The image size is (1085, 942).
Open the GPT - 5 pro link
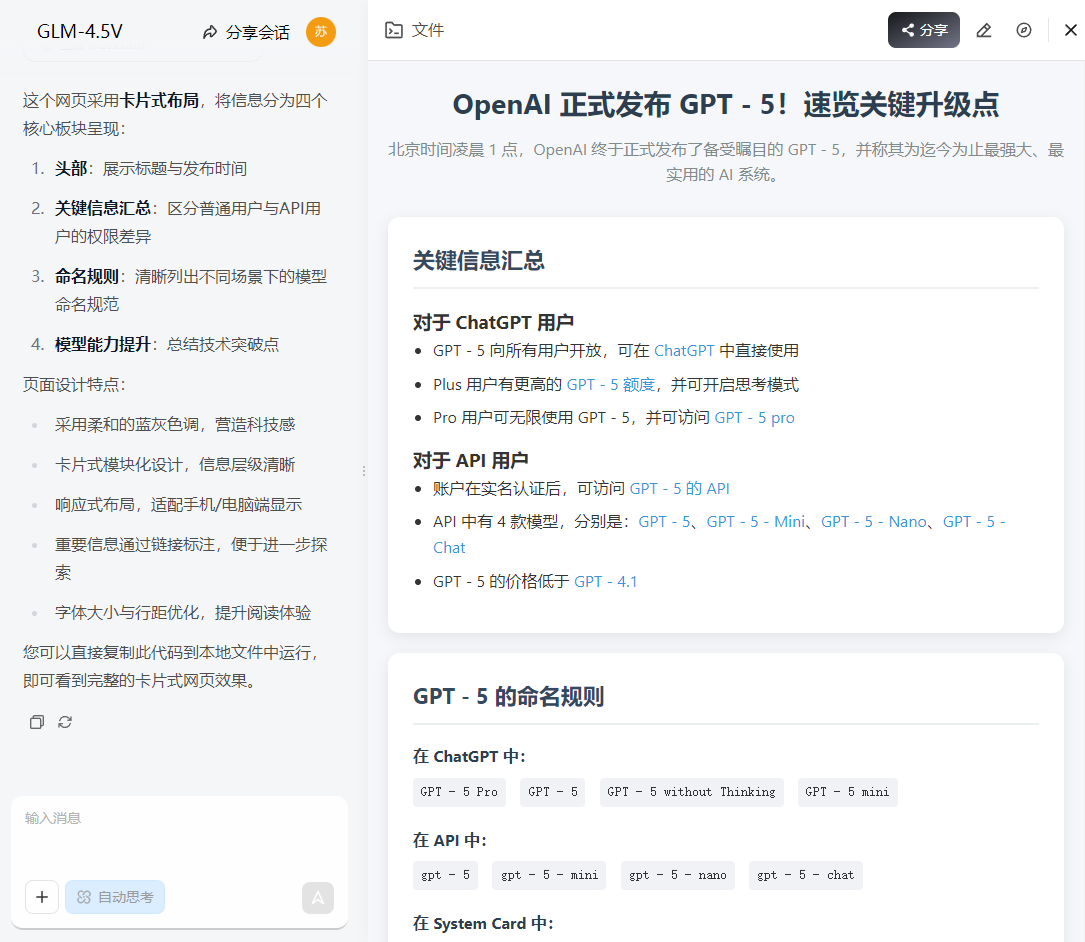tap(754, 418)
